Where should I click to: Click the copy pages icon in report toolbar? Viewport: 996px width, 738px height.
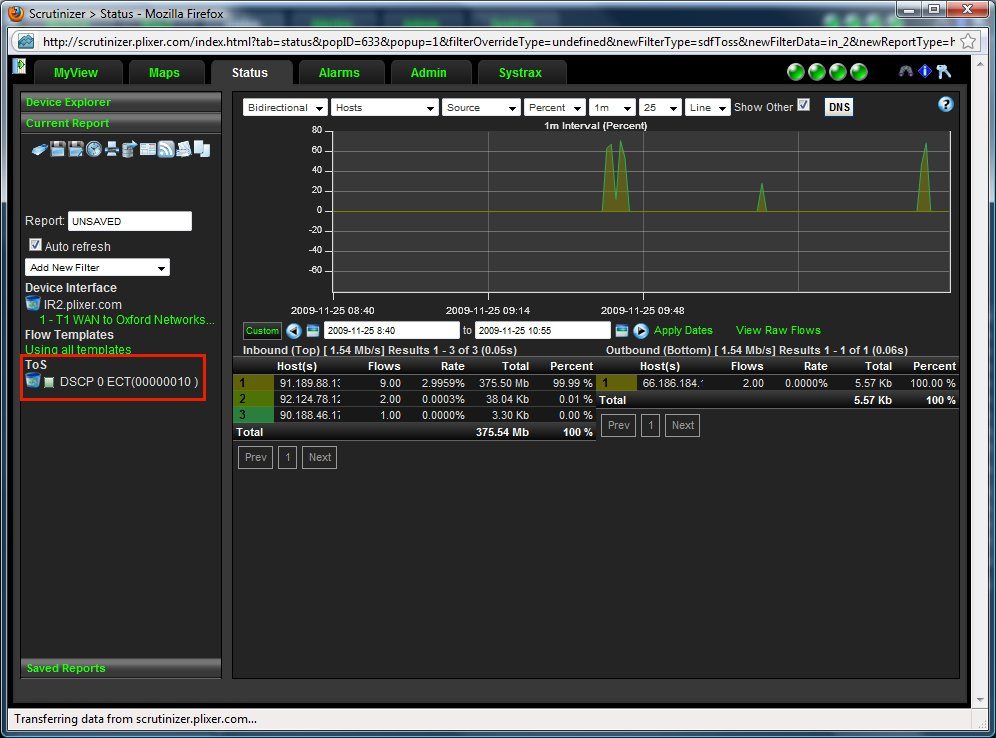click(202, 149)
